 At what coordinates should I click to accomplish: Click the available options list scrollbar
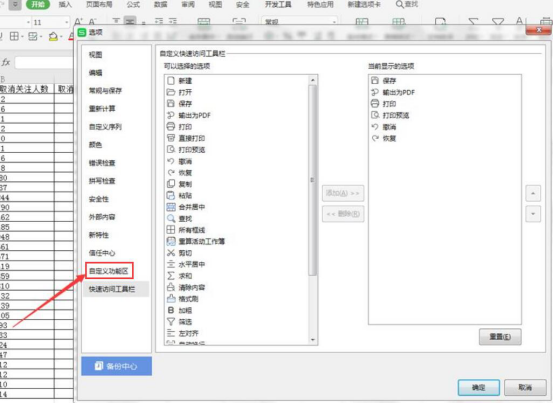pos(312,180)
